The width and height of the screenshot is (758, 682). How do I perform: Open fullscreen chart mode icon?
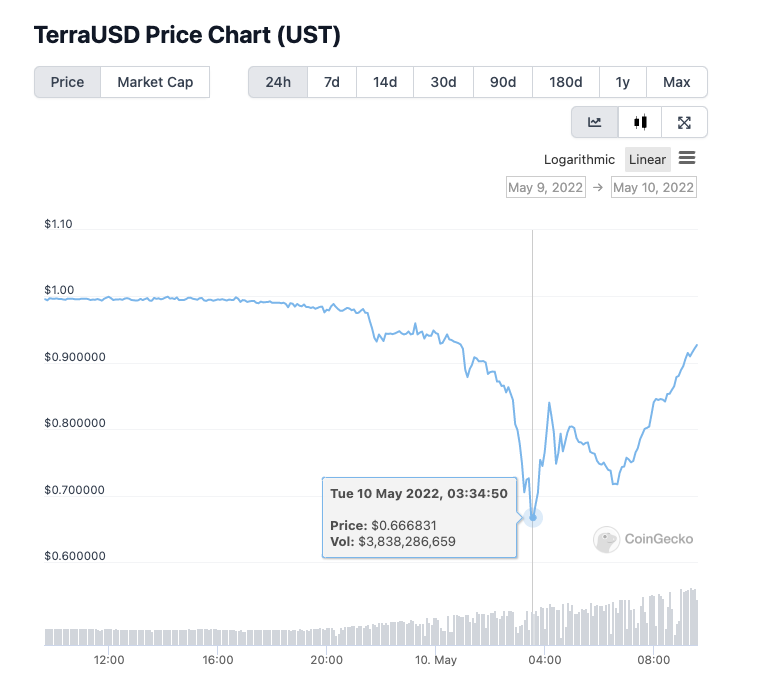684,122
